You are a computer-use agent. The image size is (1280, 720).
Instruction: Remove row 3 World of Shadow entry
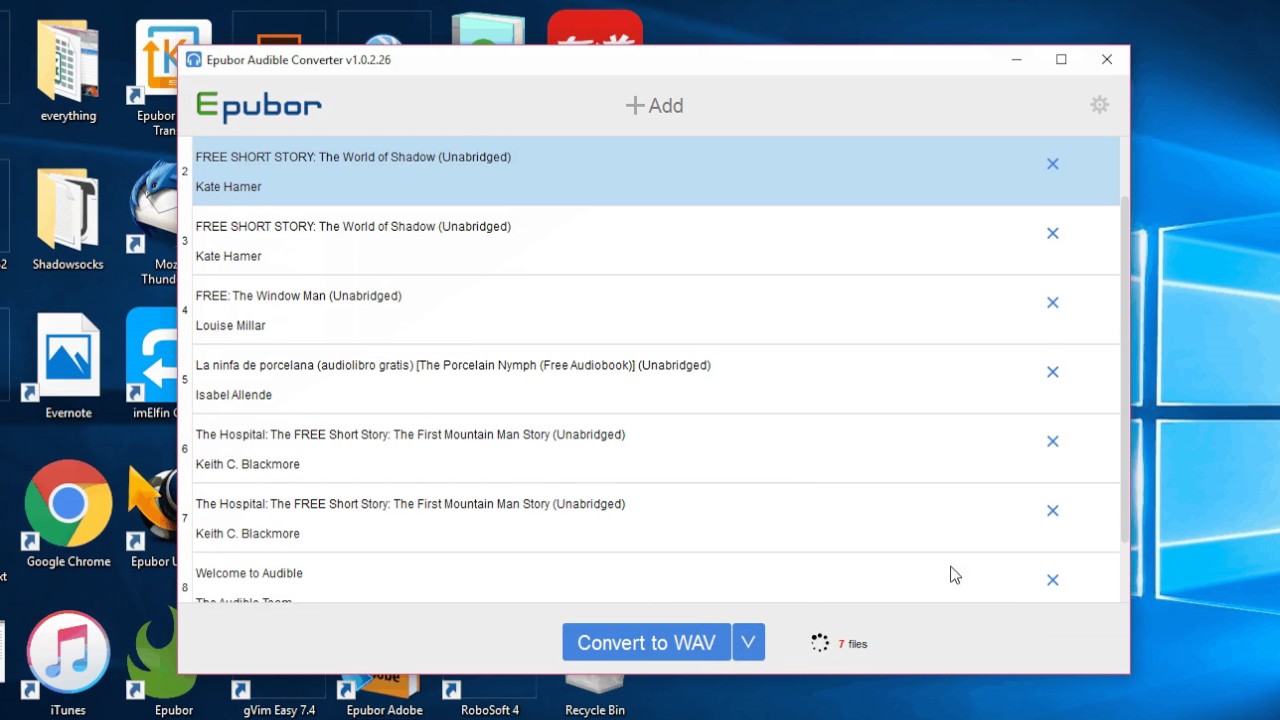[1052, 233]
